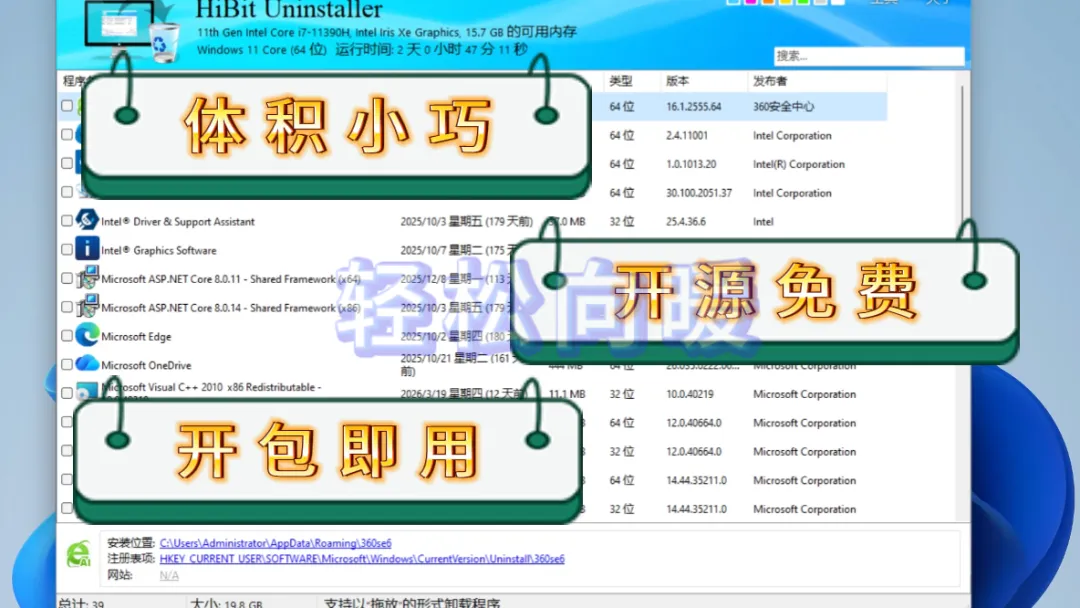This screenshot has height=608, width=1080.
Task: Click version cell 16.1.2555.64
Action: click(x=694, y=107)
